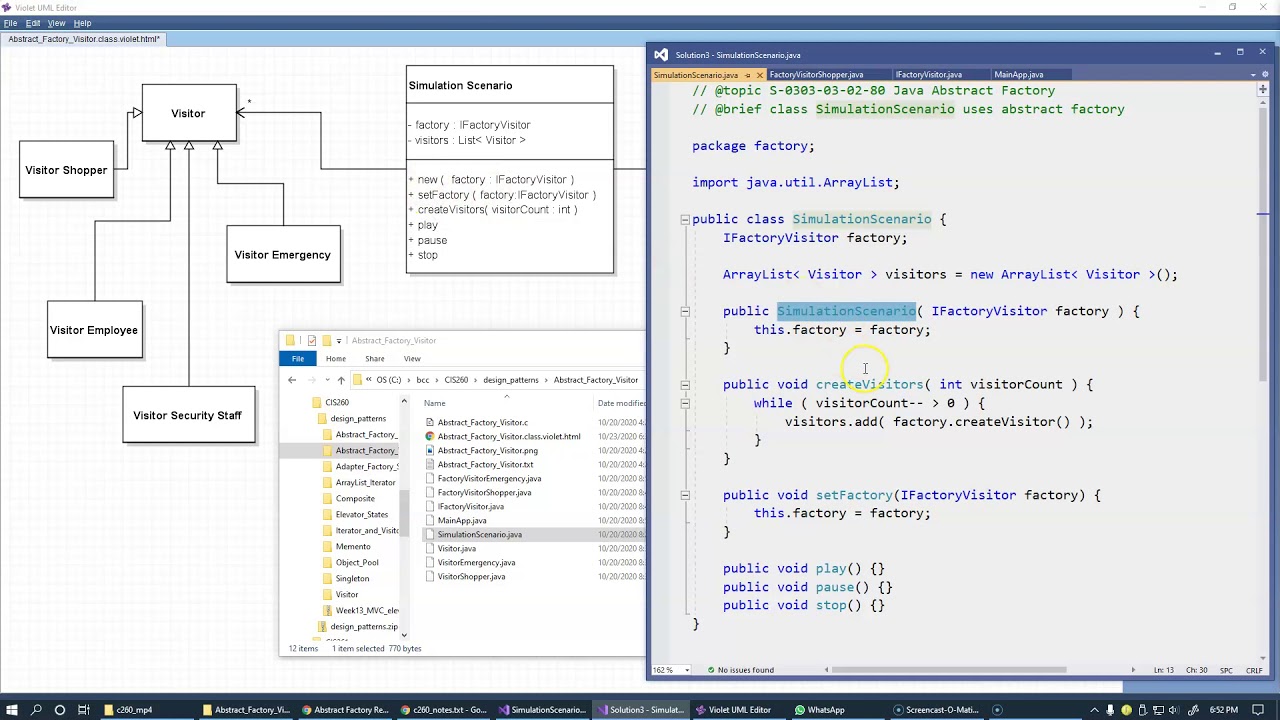1280x720 pixels.
Task: Click the editor horizontal scrollbar thumb
Action: point(948,670)
